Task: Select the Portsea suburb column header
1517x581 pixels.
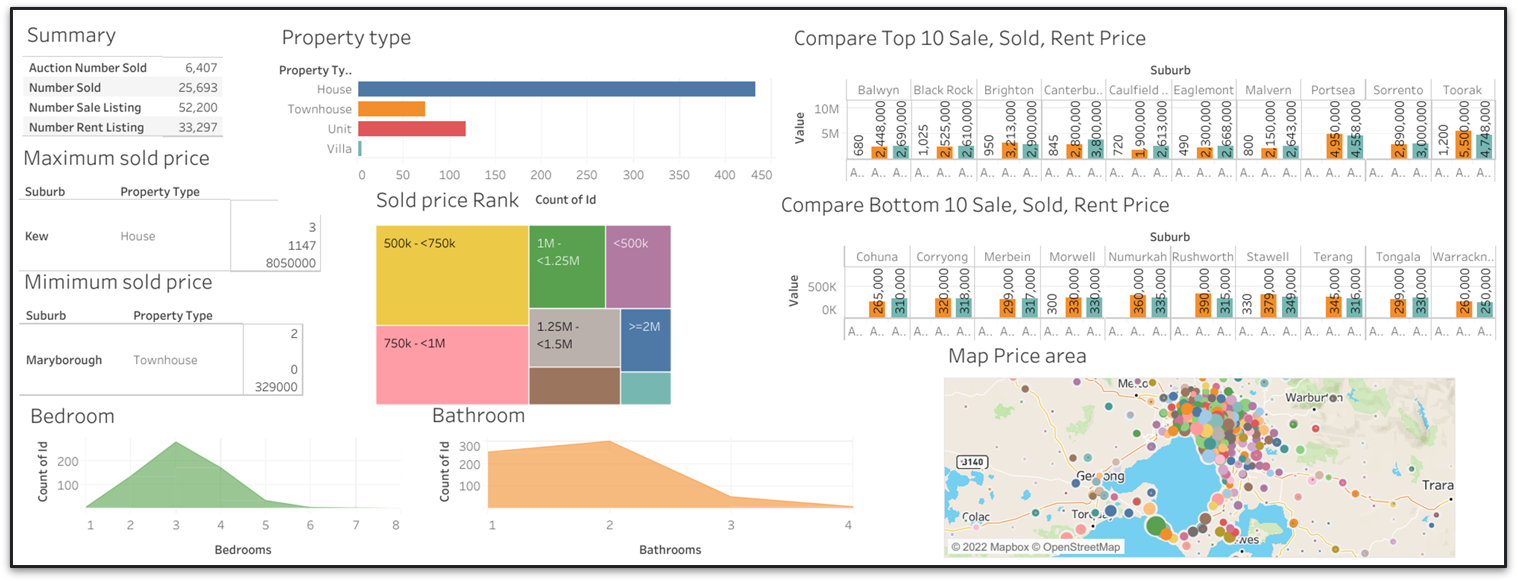Action: [1333, 90]
